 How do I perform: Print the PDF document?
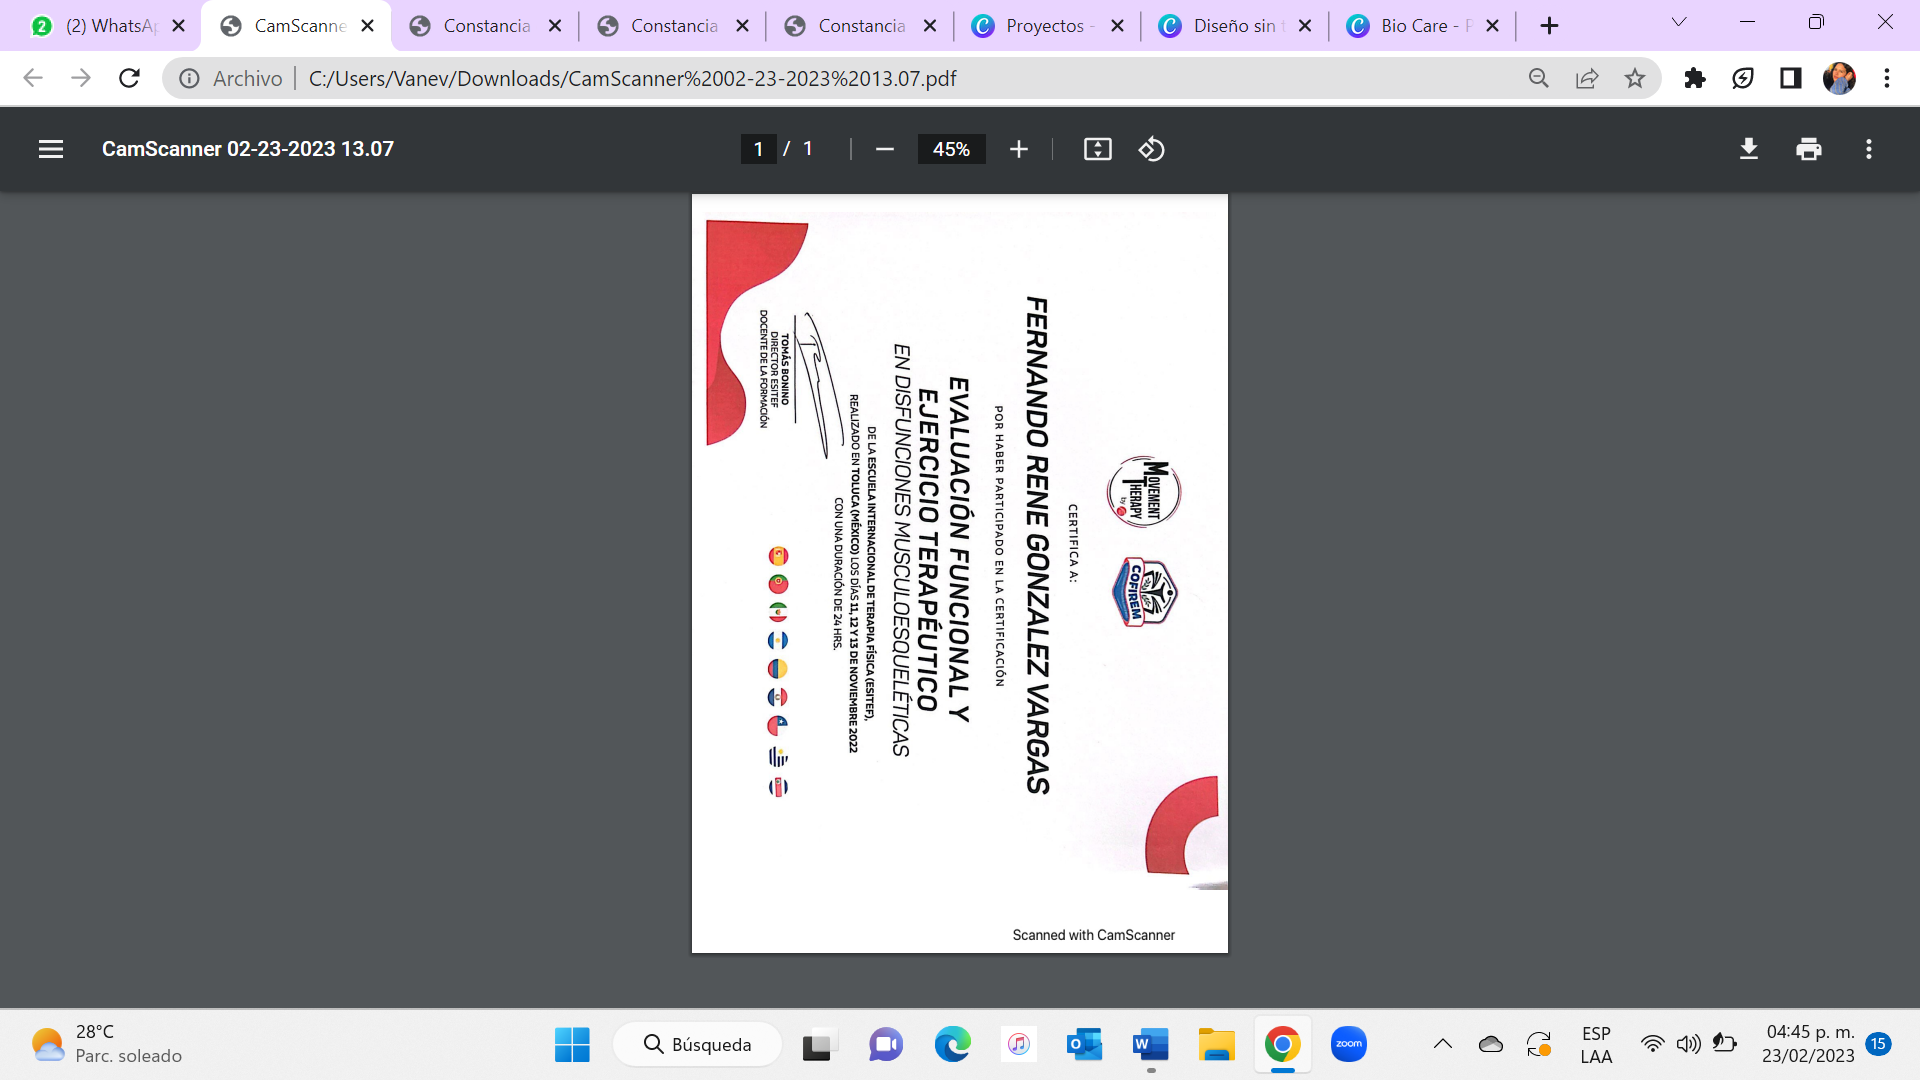point(1808,149)
